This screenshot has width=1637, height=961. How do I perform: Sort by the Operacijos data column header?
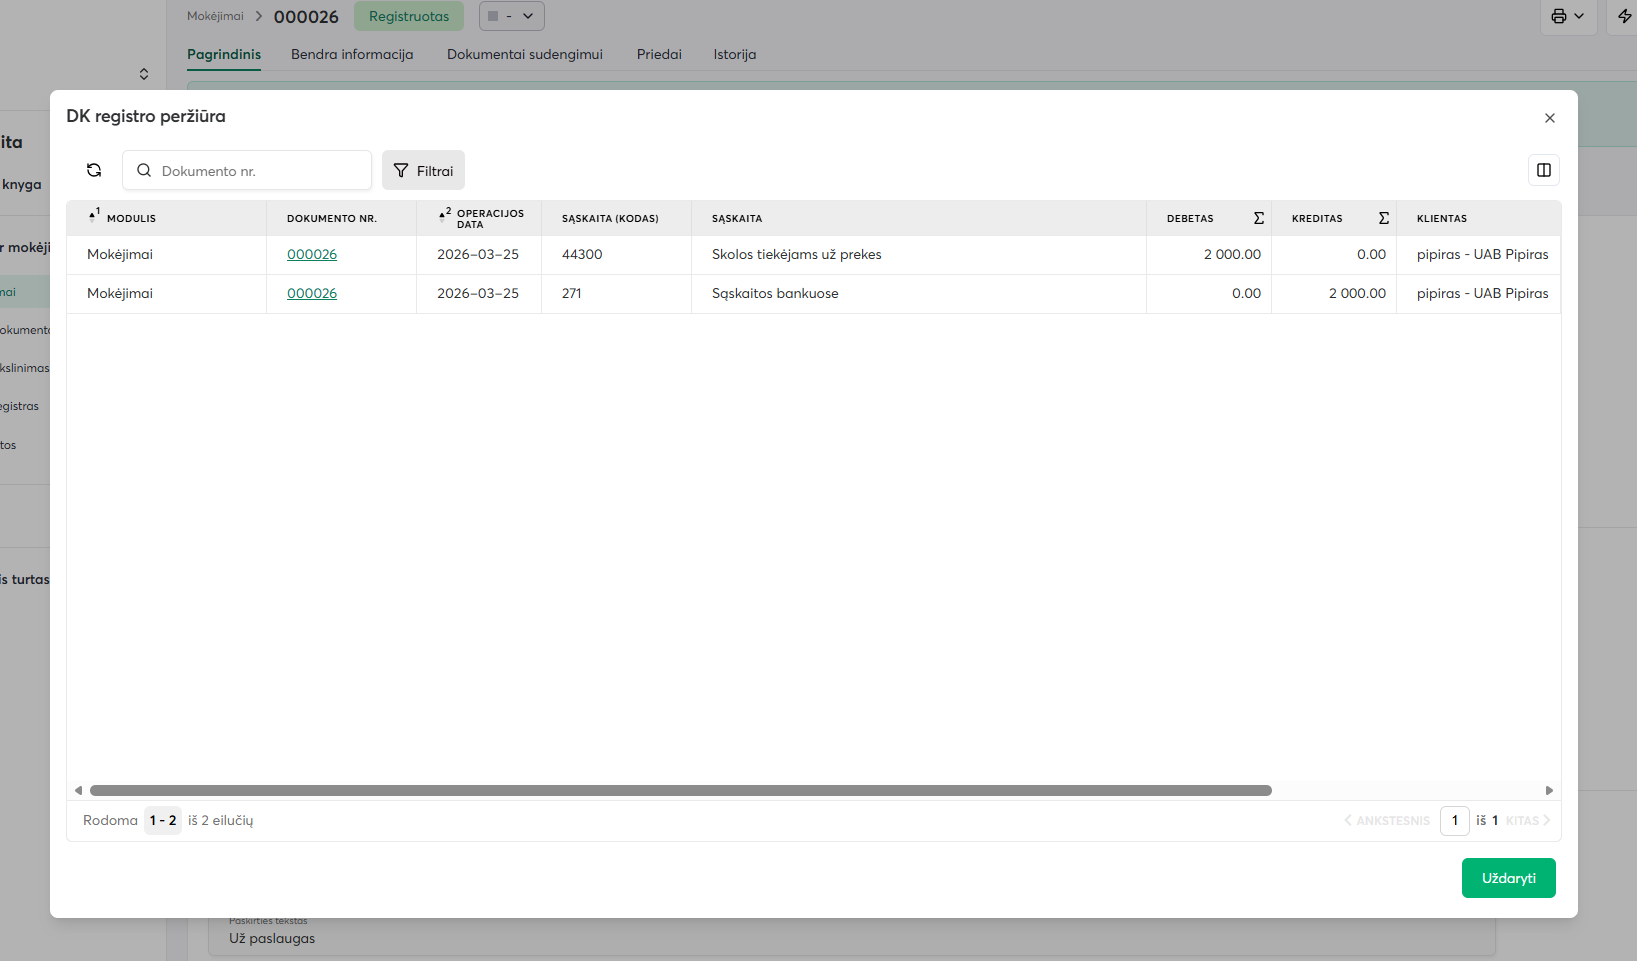pos(489,218)
